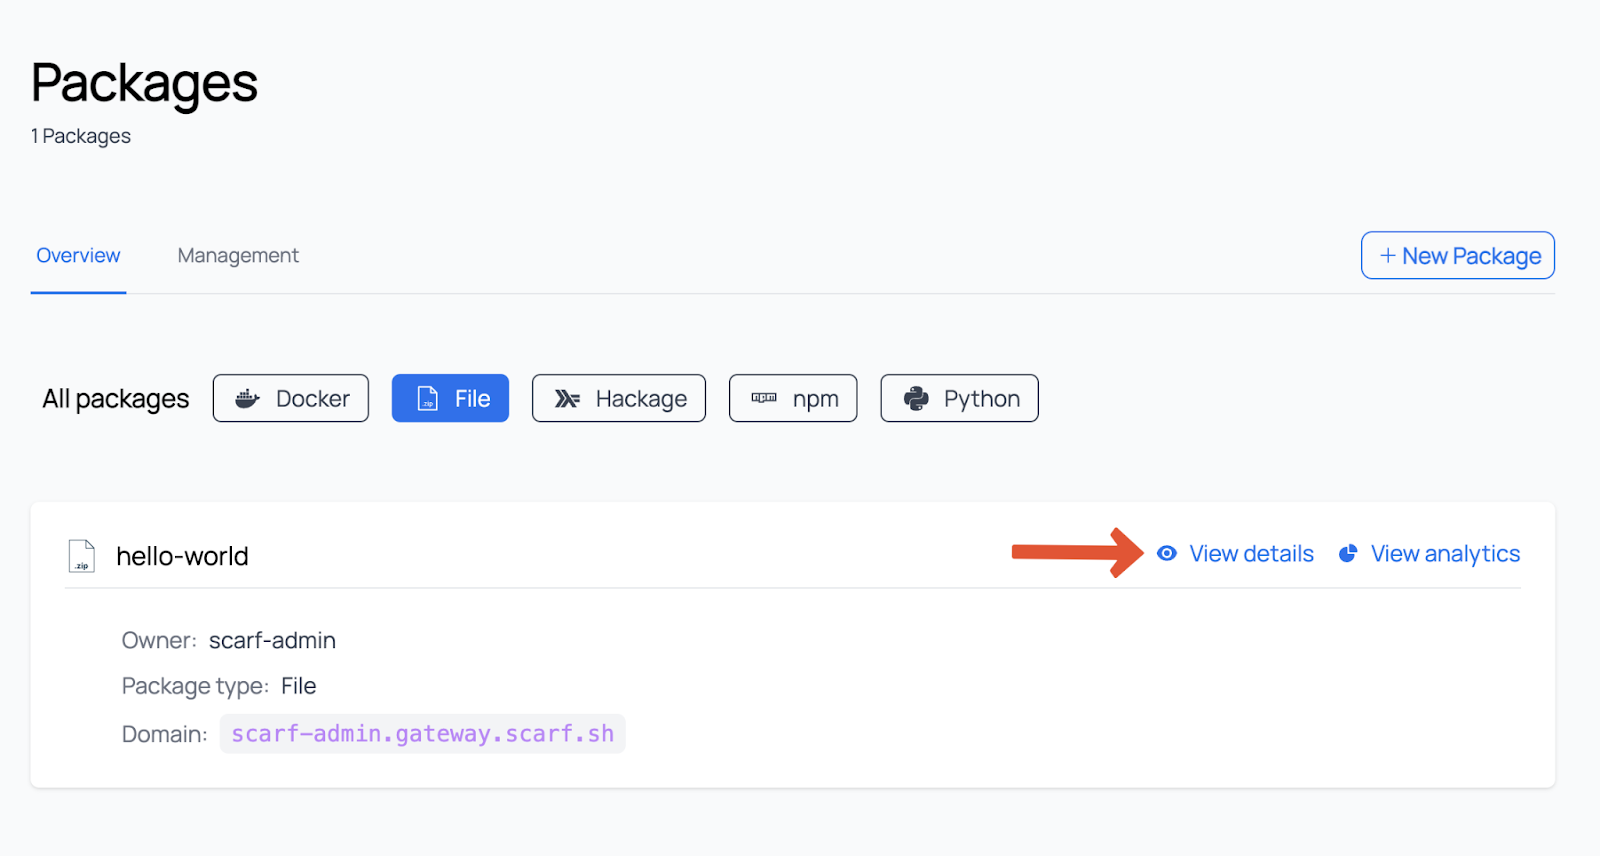
Task: Open the Overview tab
Action: click(x=78, y=256)
